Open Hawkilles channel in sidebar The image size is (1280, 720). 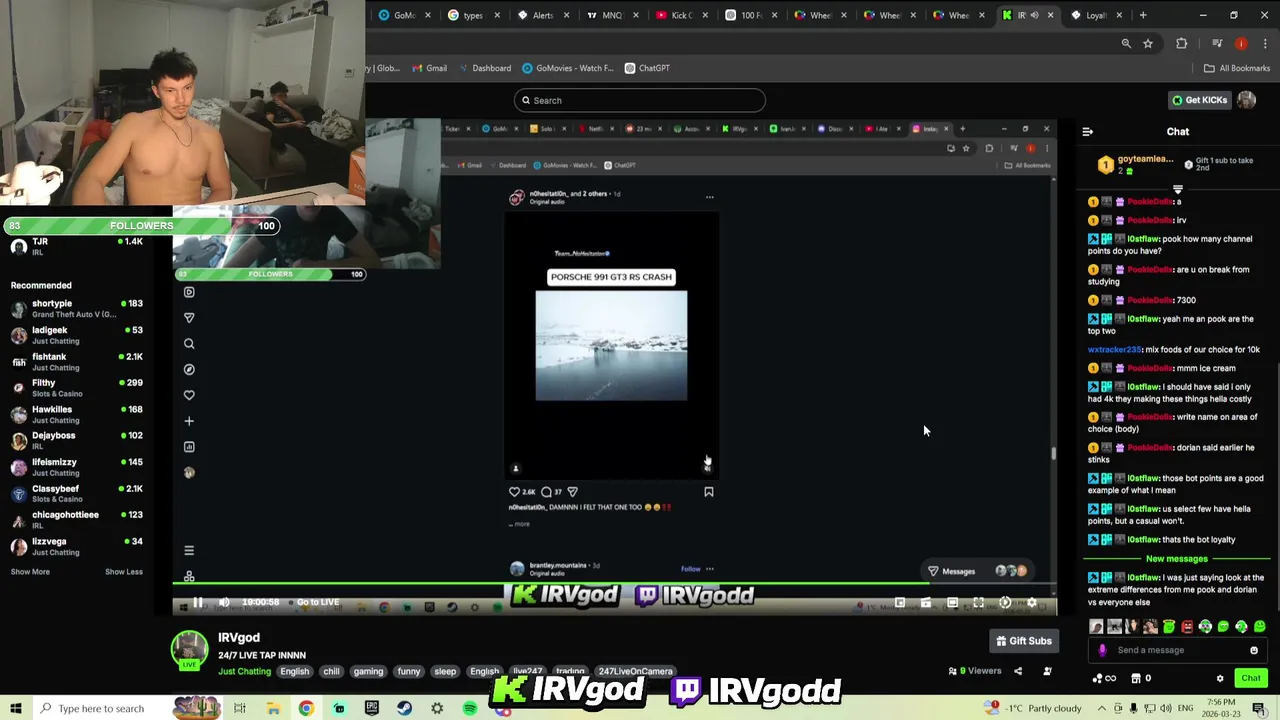[76, 414]
